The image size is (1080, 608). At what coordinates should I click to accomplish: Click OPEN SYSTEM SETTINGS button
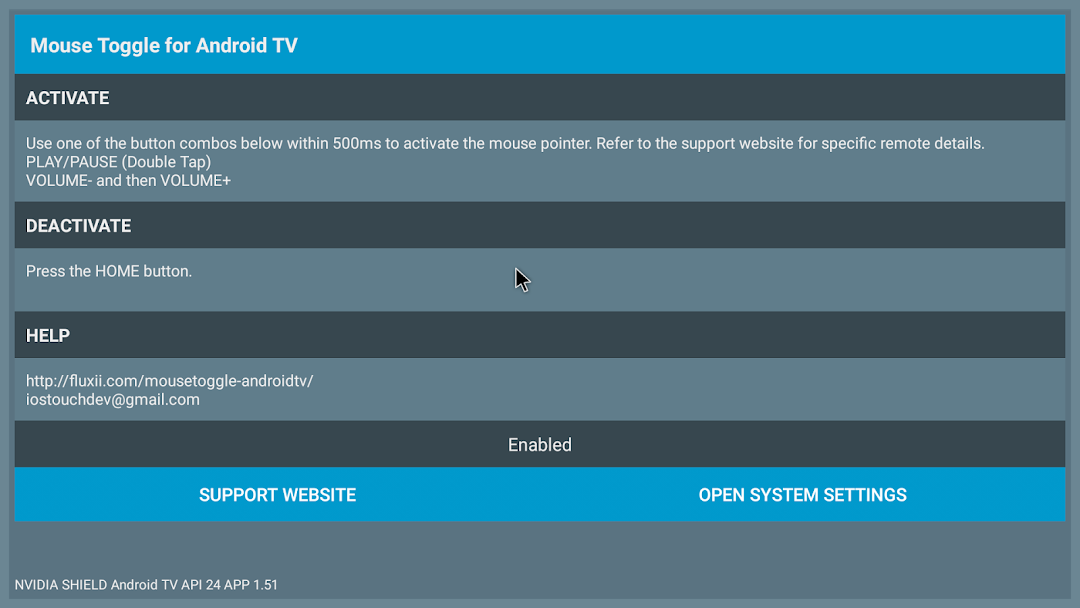pos(802,494)
